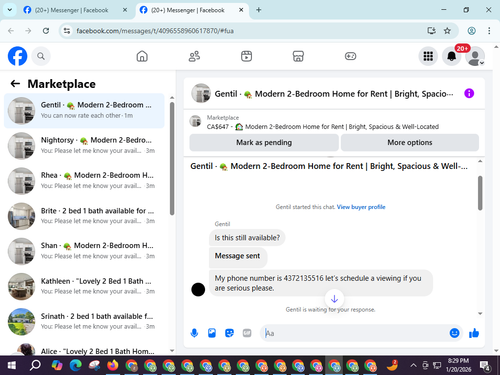Bookmark this page with the star

(x=447, y=31)
